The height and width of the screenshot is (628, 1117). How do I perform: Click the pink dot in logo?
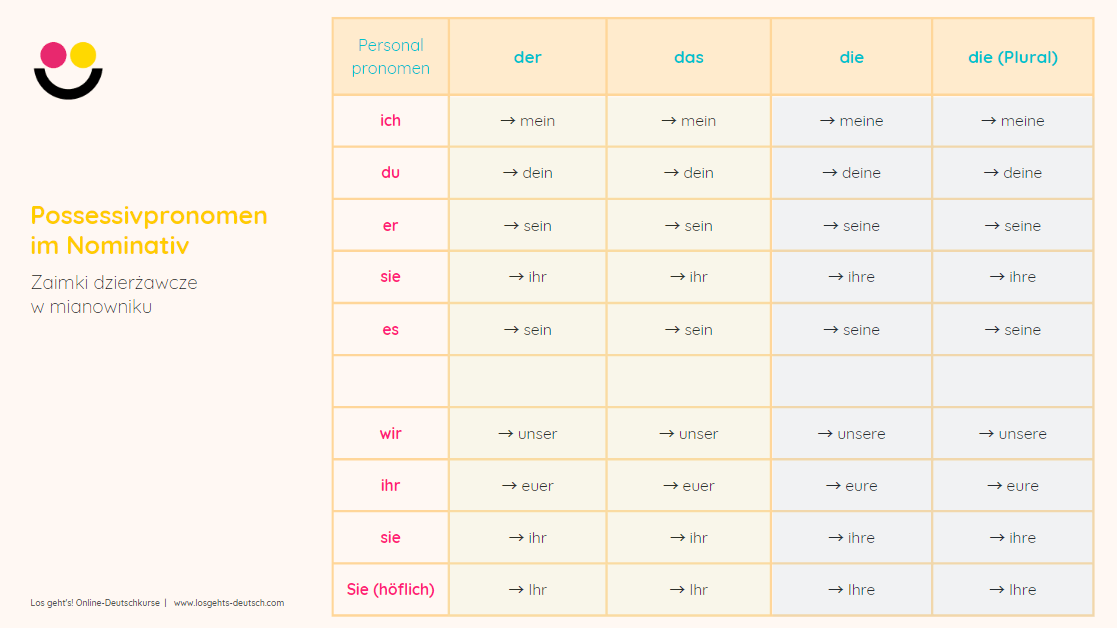pos(53,55)
